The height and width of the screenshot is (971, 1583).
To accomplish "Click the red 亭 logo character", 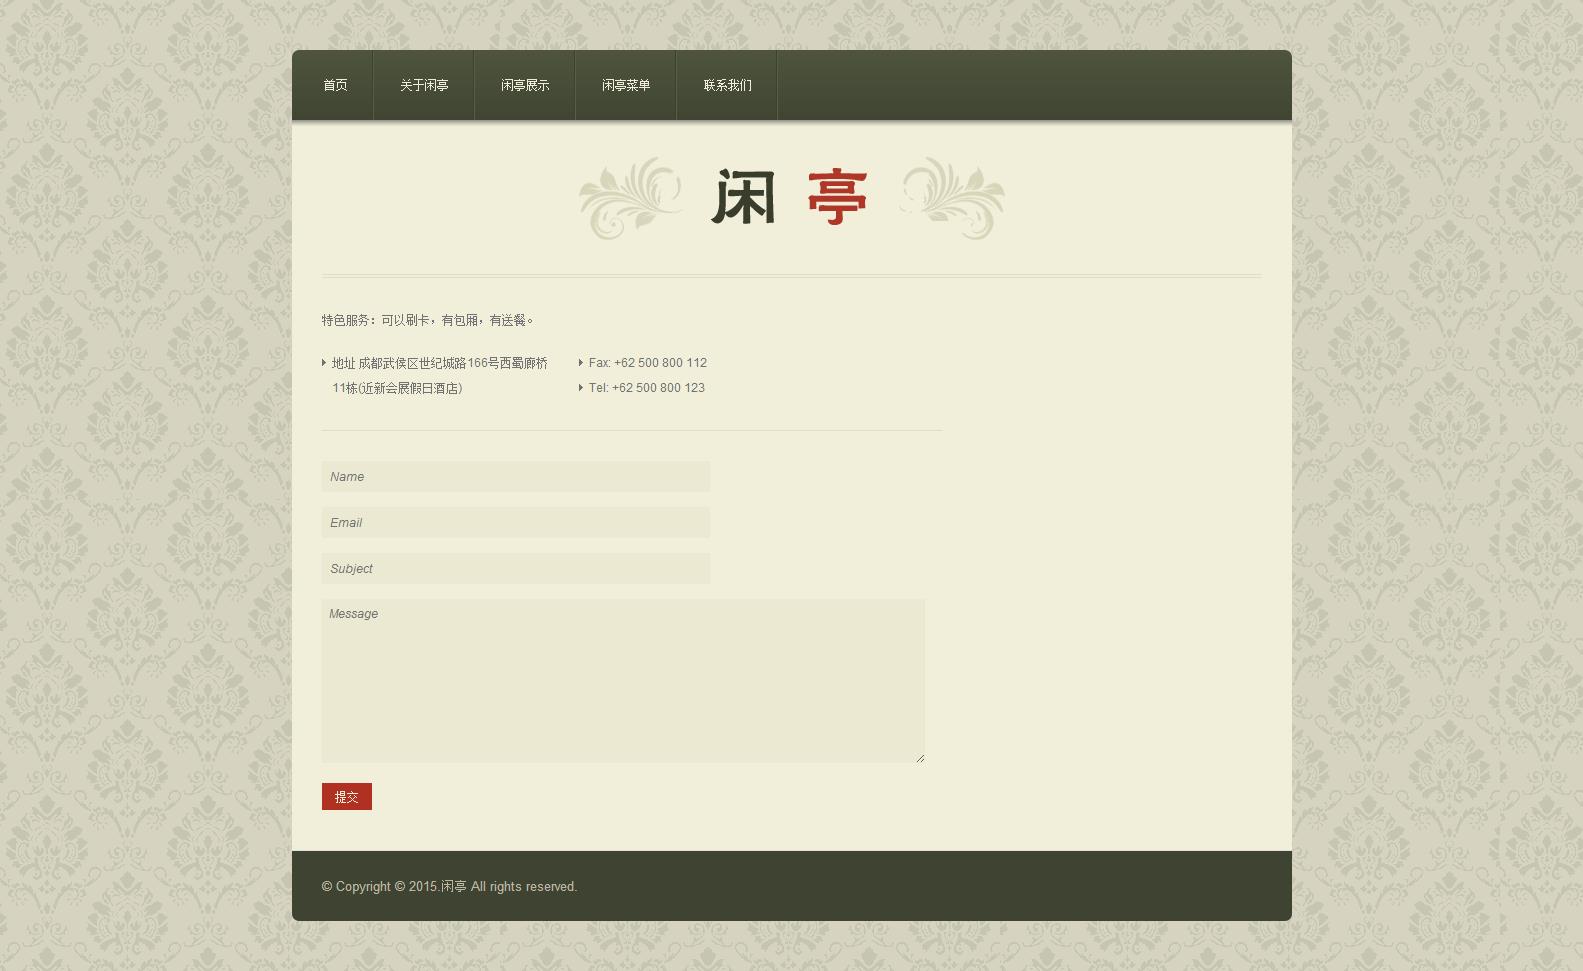I will tap(837, 197).
